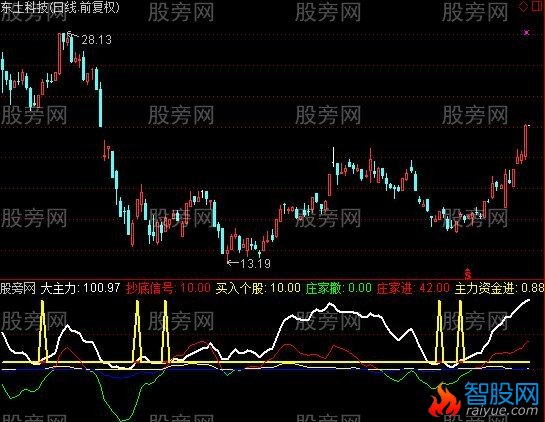
Task: Select the 买入个股: 10.00 indicator value
Action: [258, 288]
